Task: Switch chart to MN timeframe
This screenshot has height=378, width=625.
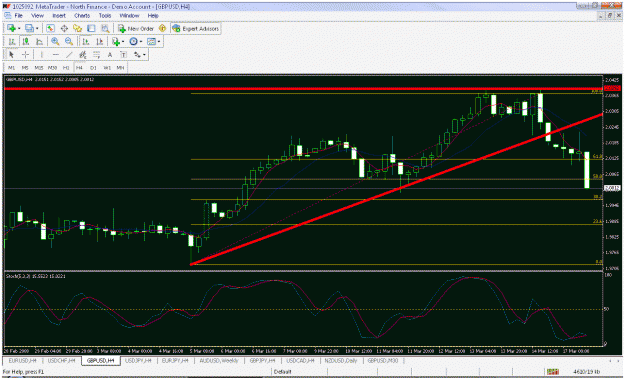Action: [x=120, y=68]
